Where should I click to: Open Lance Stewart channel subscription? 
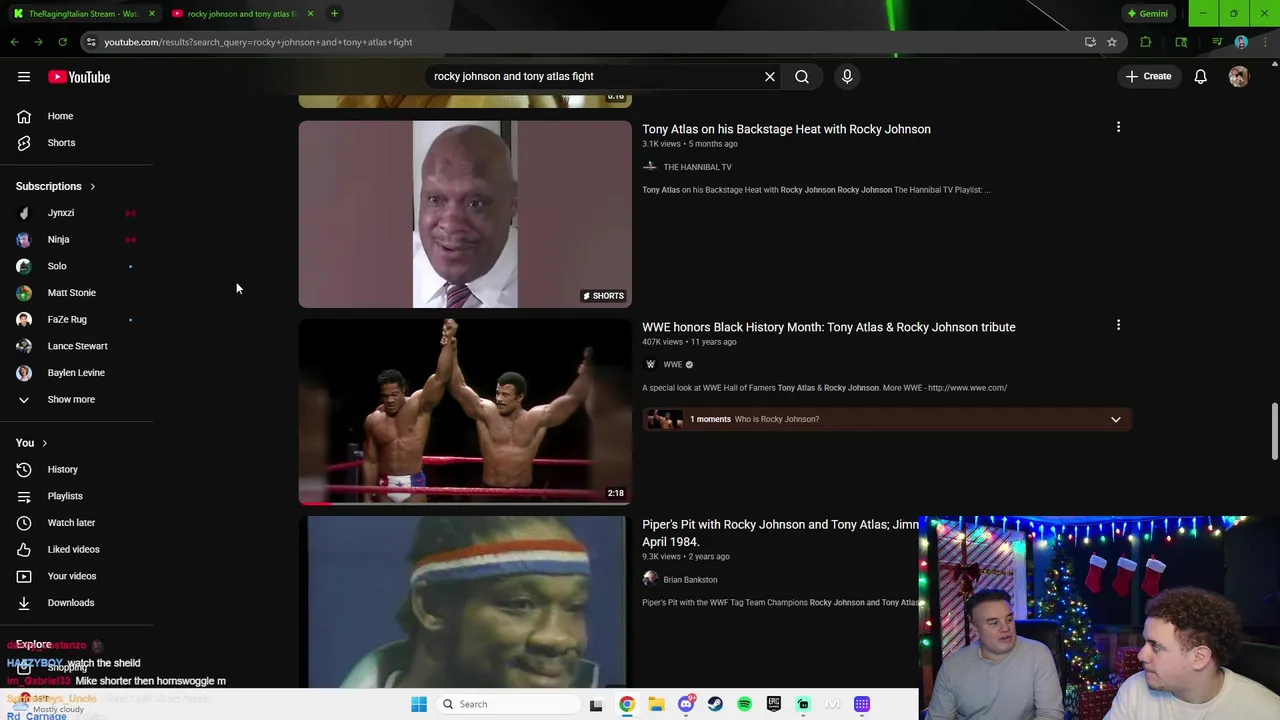click(x=76, y=346)
